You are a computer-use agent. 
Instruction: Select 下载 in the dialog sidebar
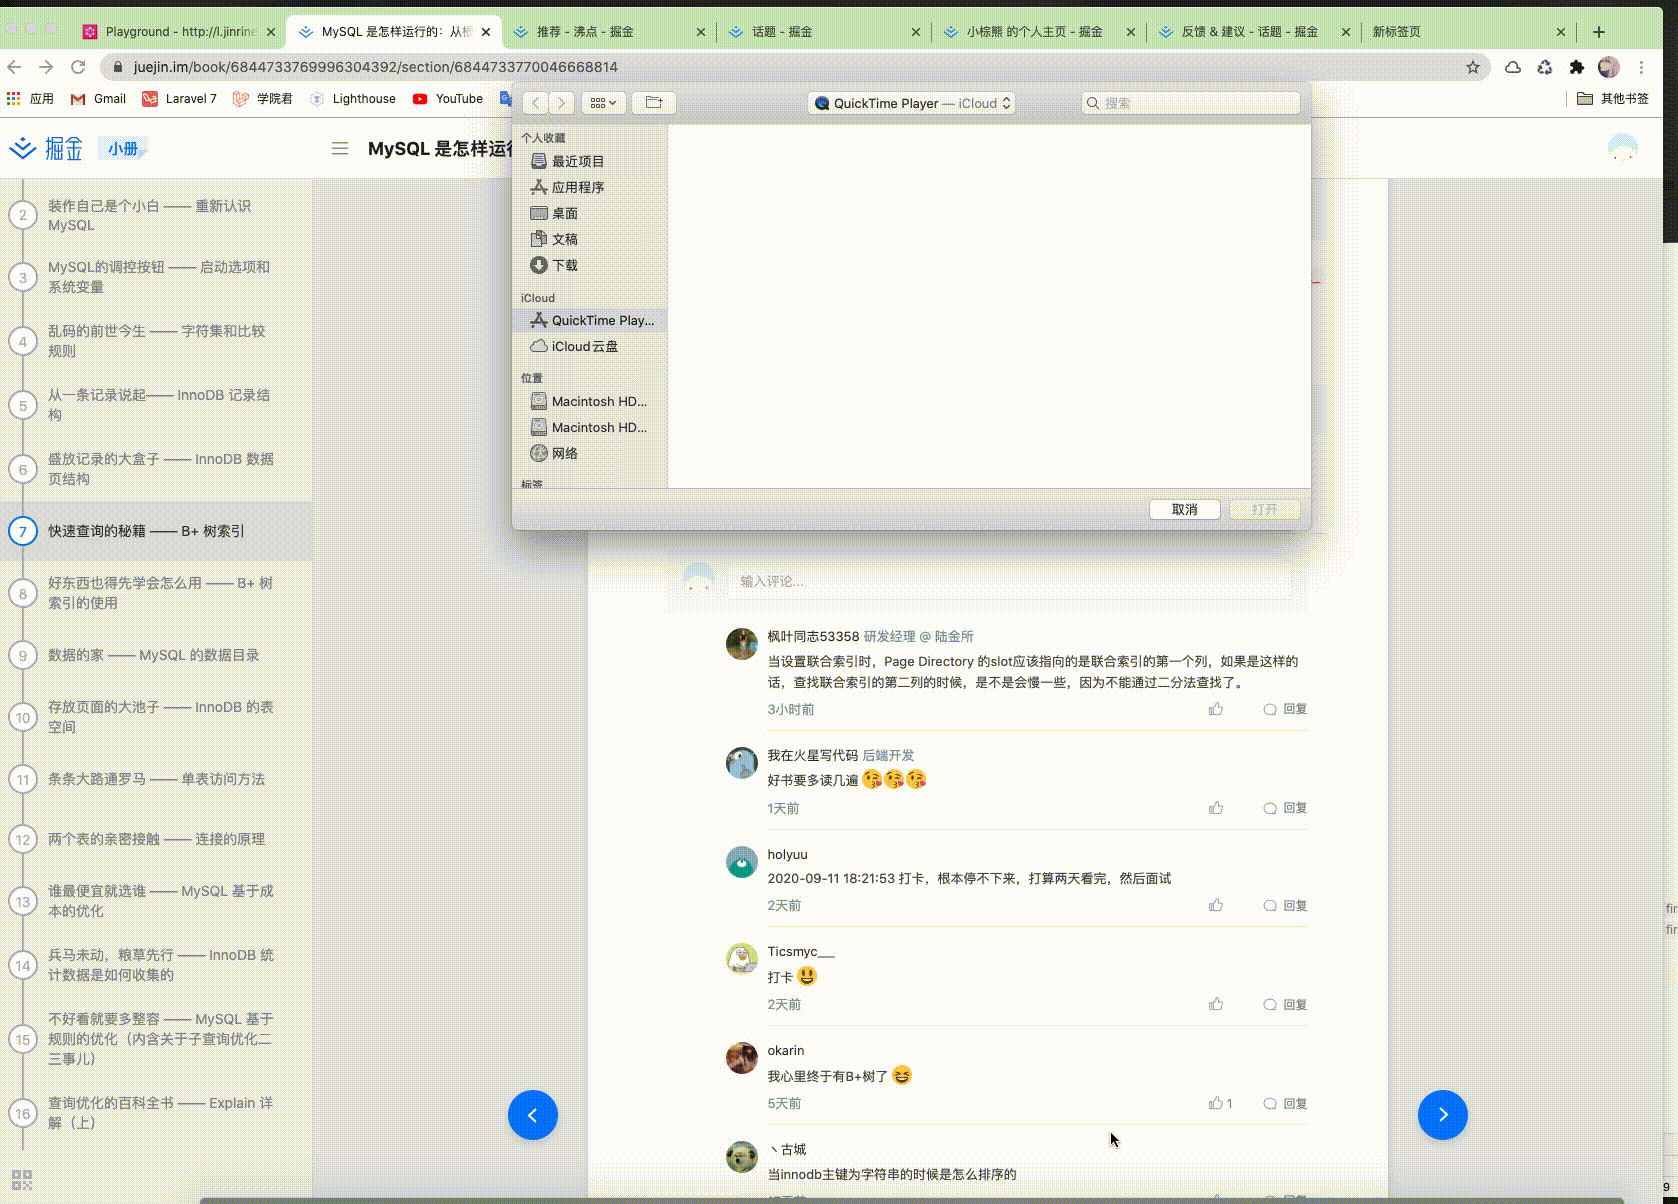point(563,265)
